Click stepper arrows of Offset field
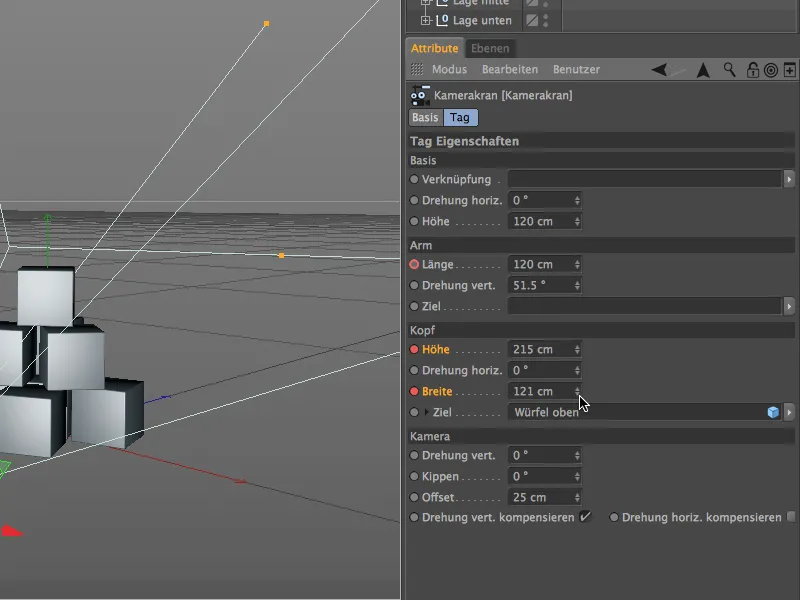 click(577, 497)
